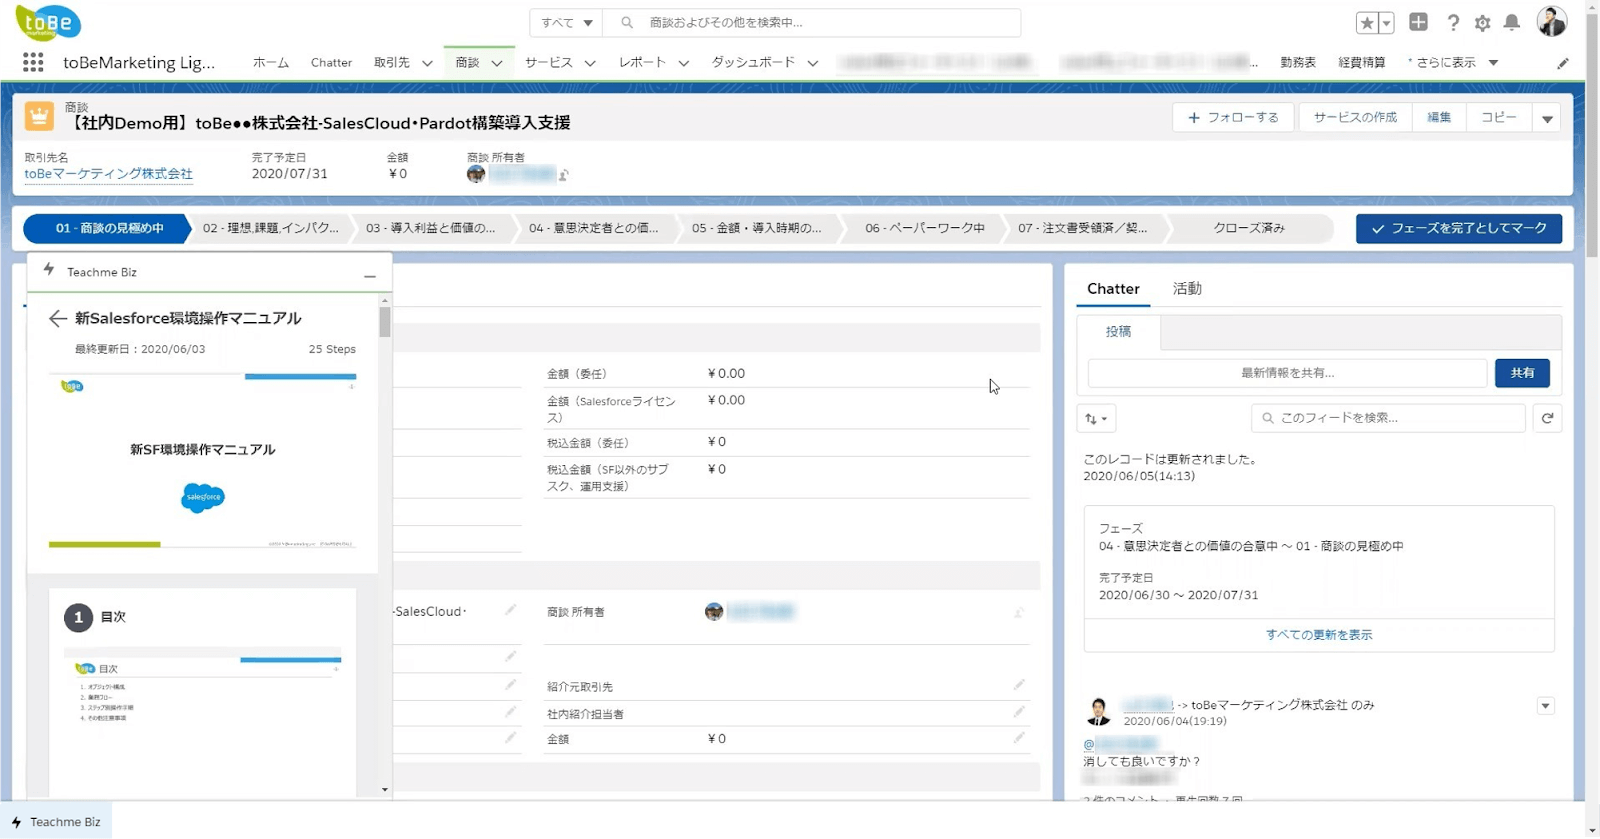The image size is (1600, 839).
Task: Click Teachme Biz scroll down arrow
Action: point(385,790)
